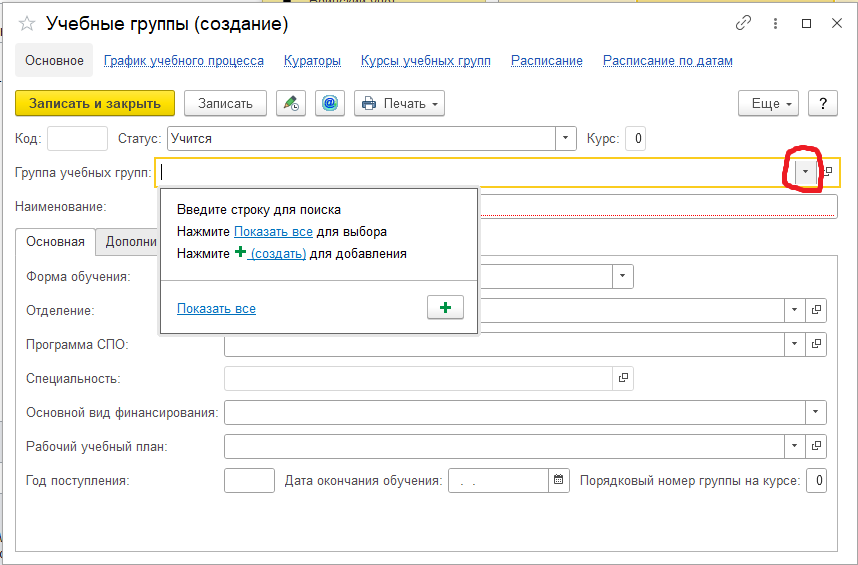Click the @ email toolbar icon
The height and width of the screenshot is (565, 858).
click(330, 103)
